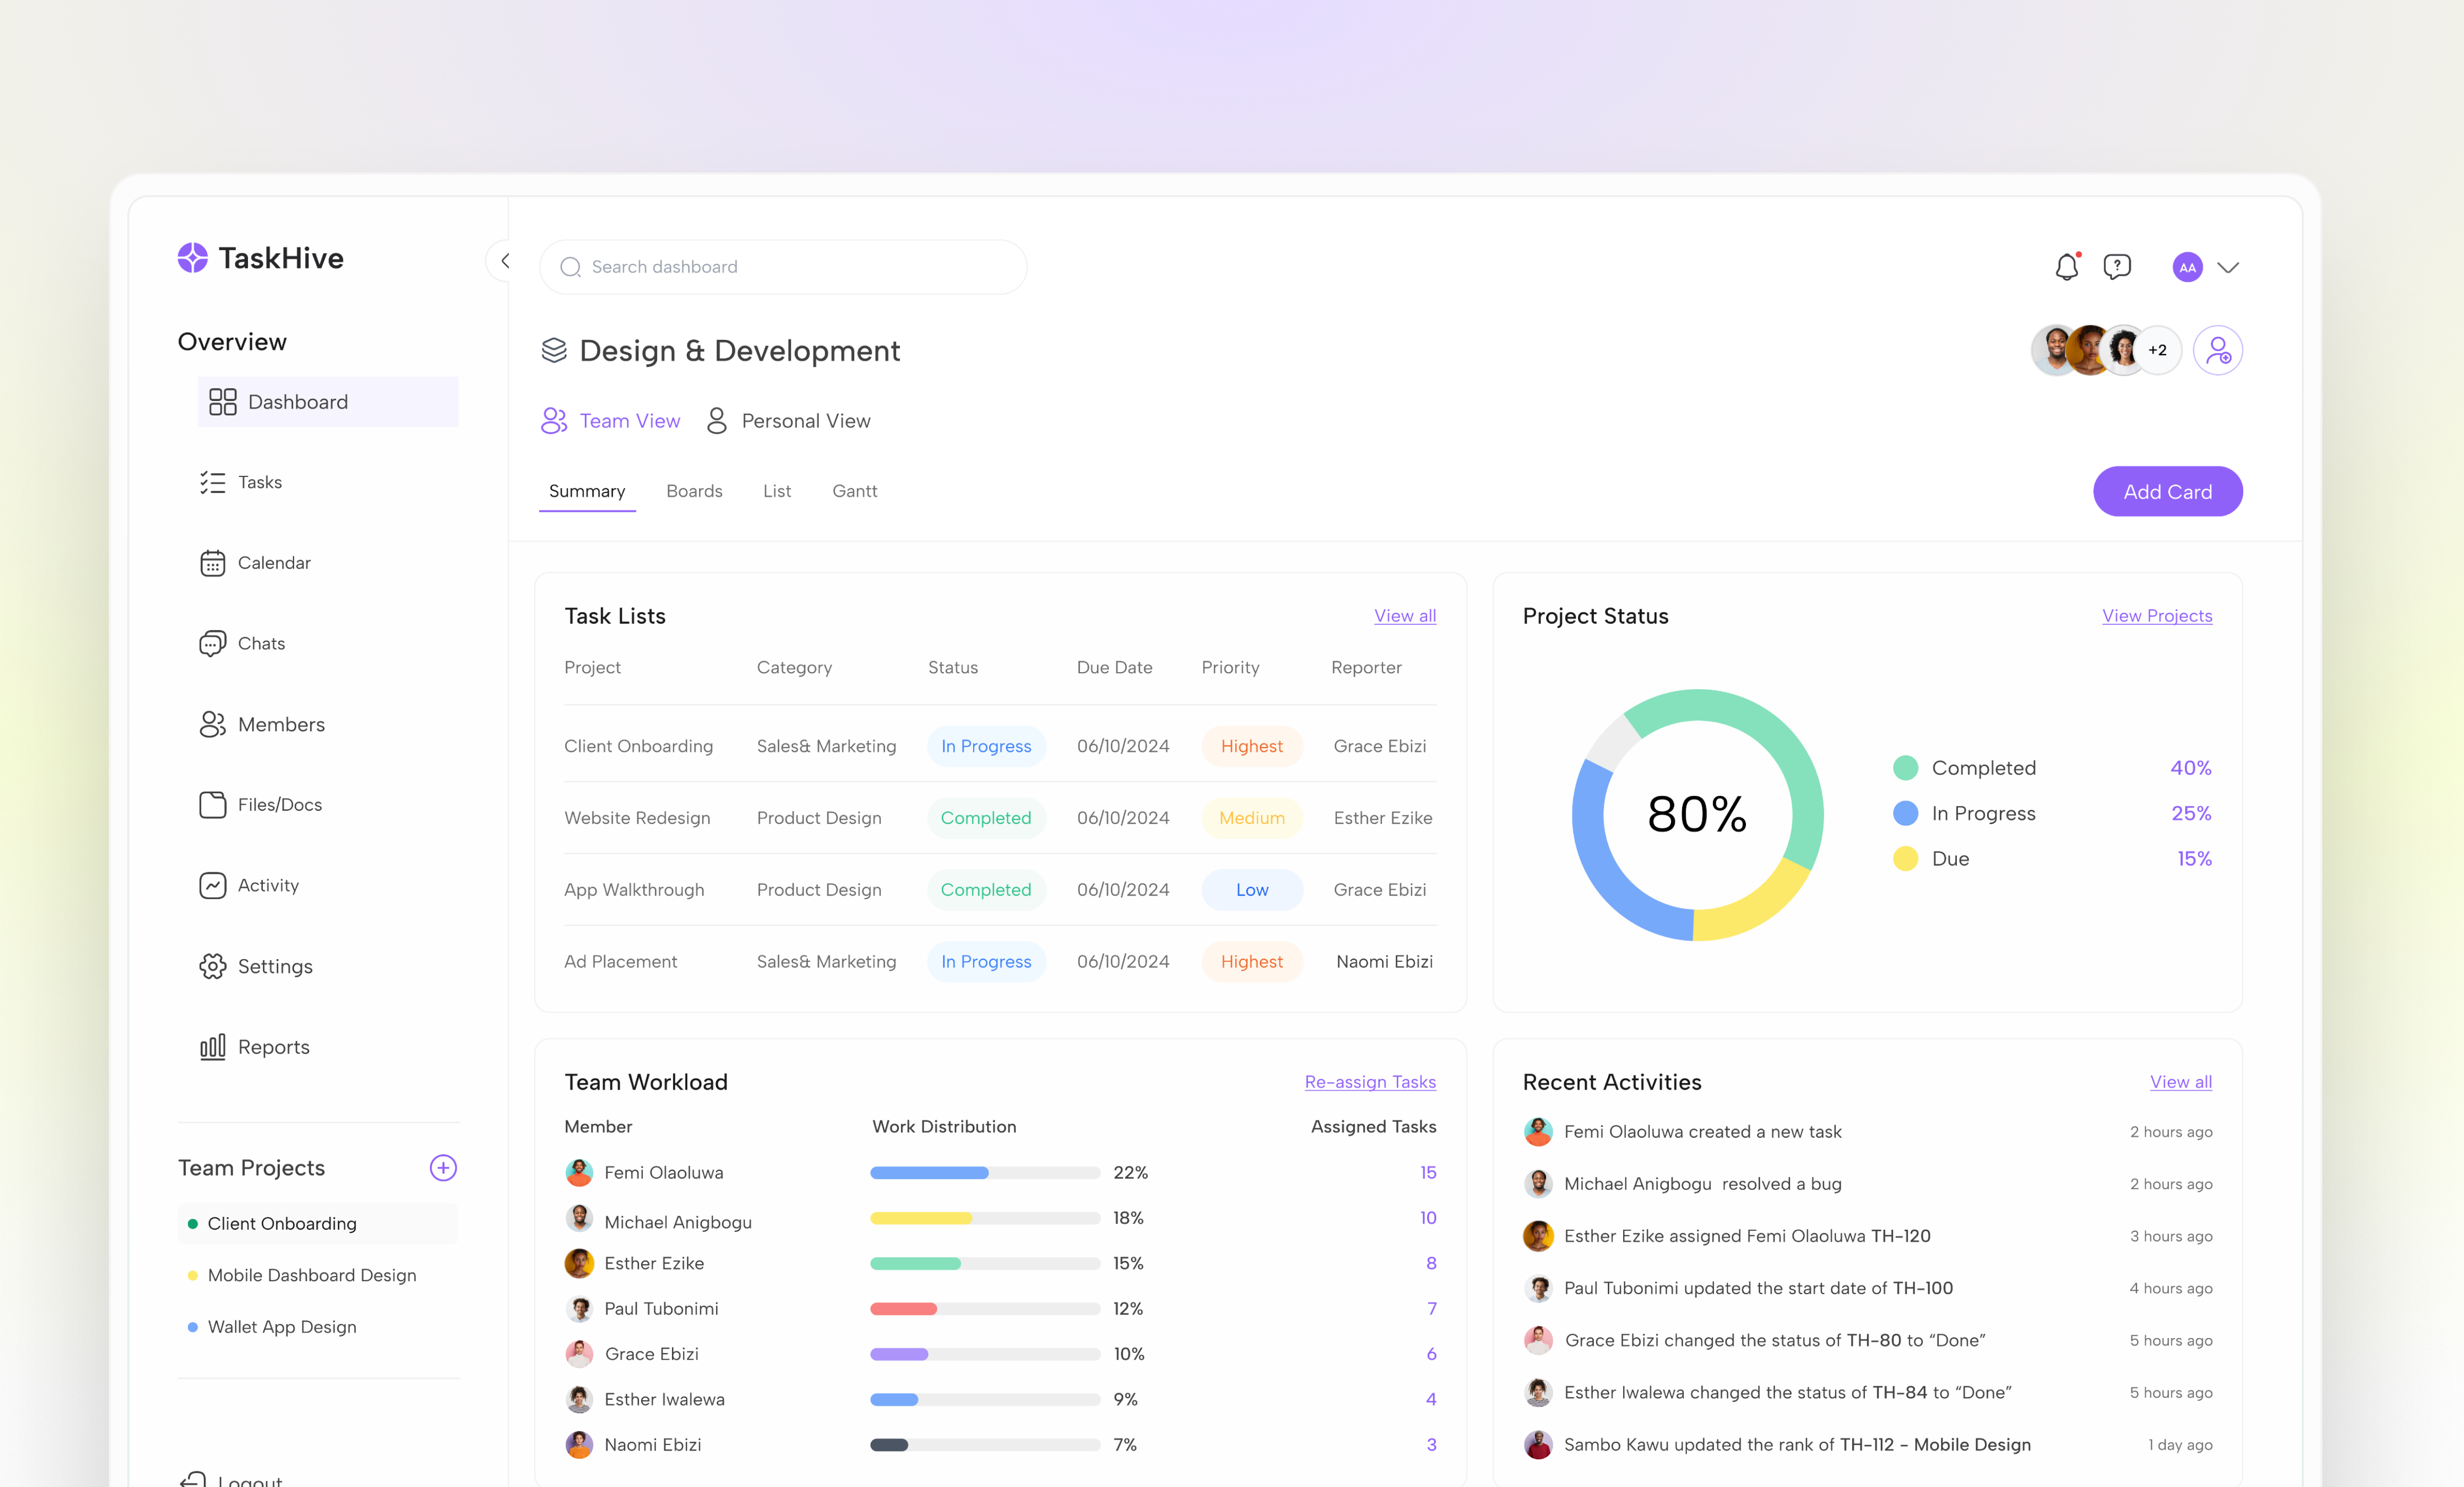2464x1487 pixels.
Task: Select the Client Onboarding project
Action: 281,1223
